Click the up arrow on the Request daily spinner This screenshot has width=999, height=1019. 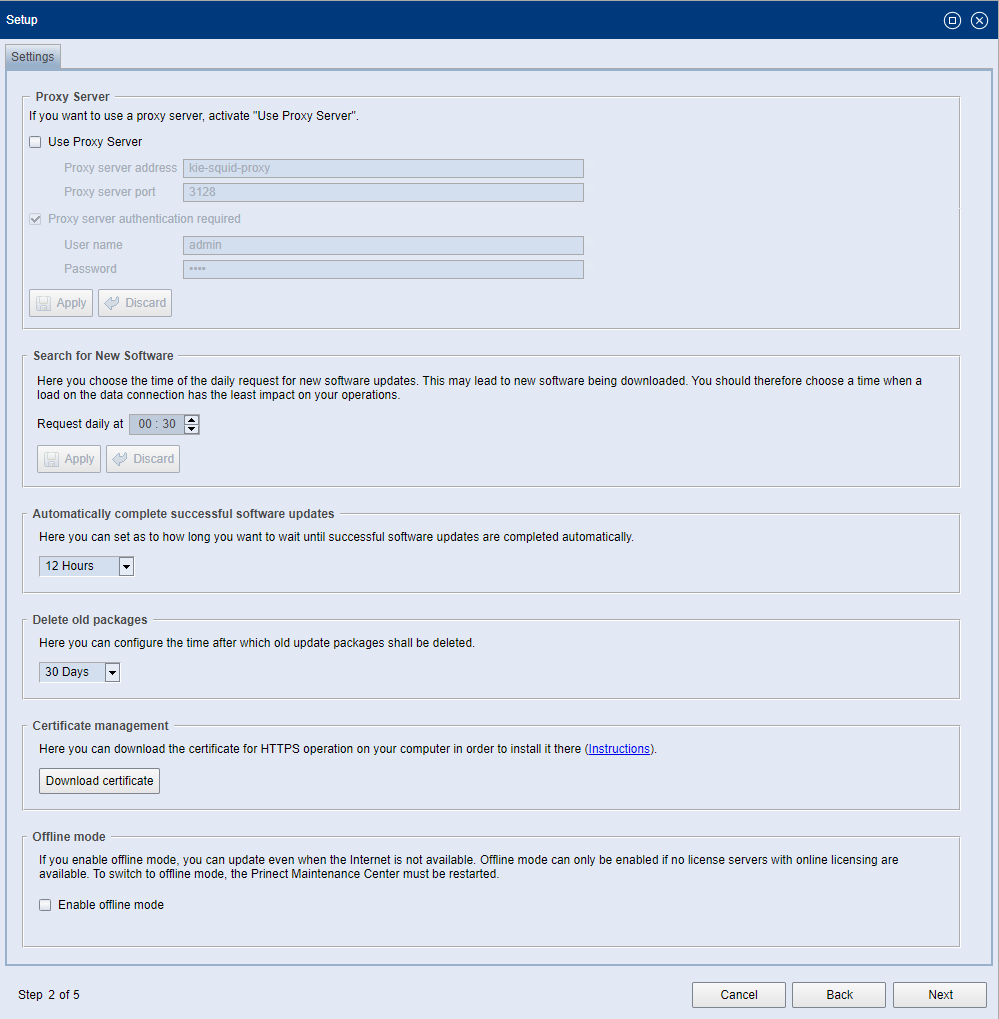coord(191,419)
